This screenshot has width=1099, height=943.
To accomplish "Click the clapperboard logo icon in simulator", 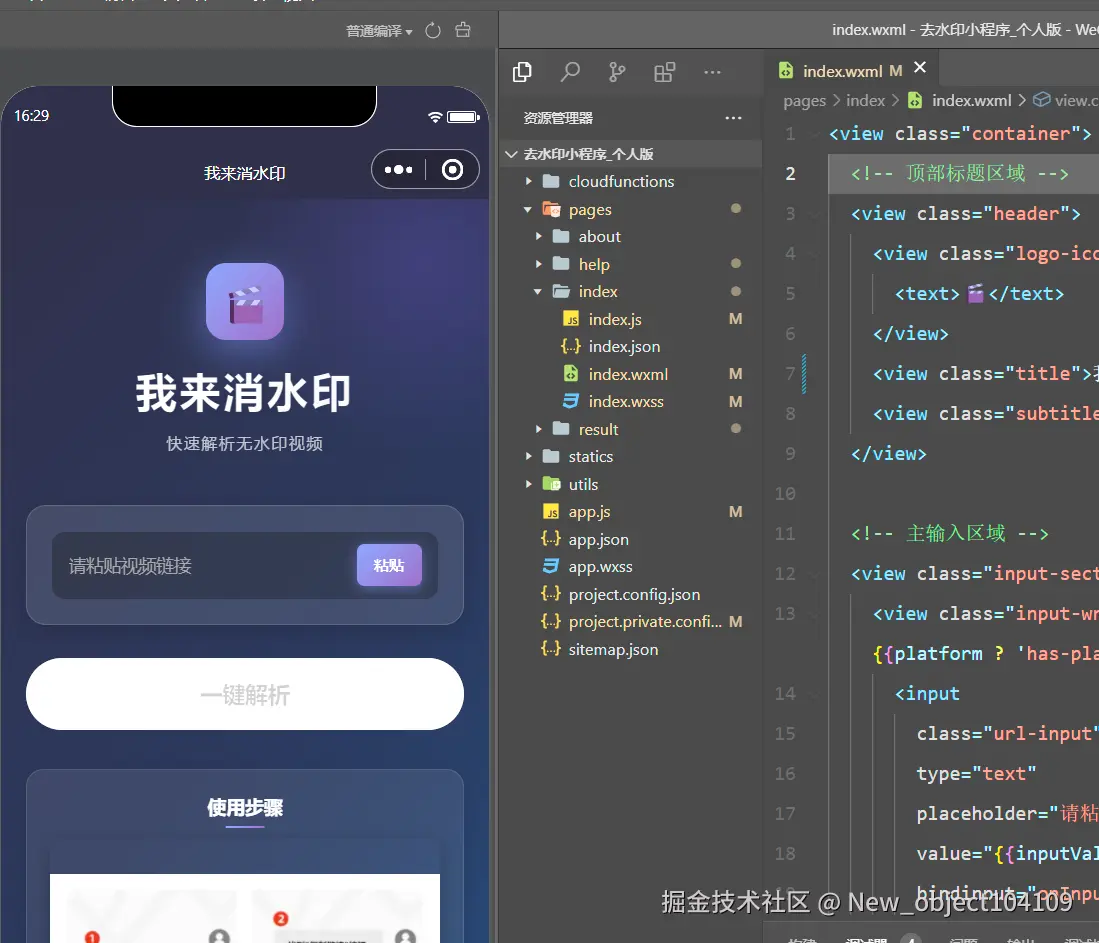I will click(x=245, y=301).
